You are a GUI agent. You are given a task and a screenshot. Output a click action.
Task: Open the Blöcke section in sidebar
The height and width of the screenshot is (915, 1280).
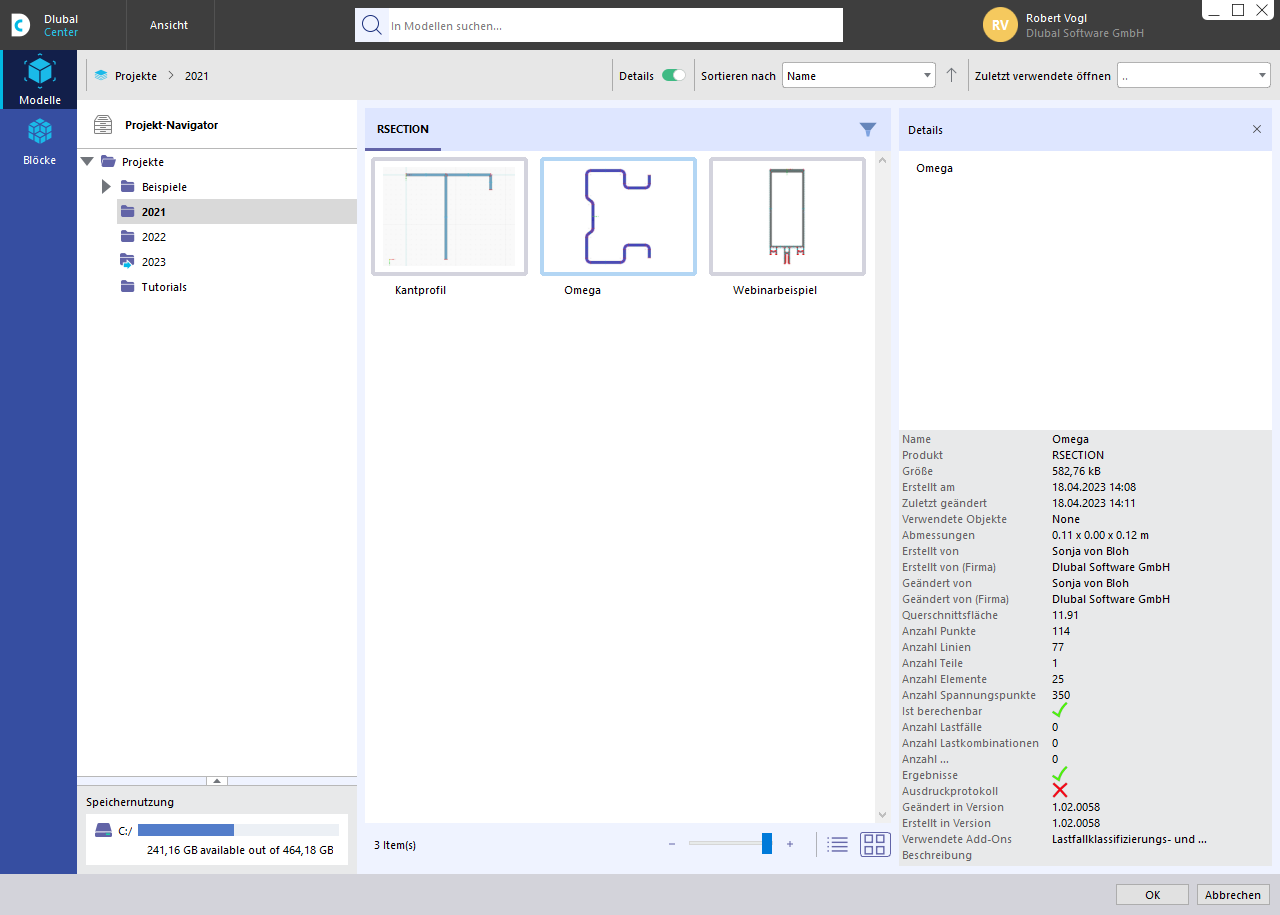tap(39, 141)
